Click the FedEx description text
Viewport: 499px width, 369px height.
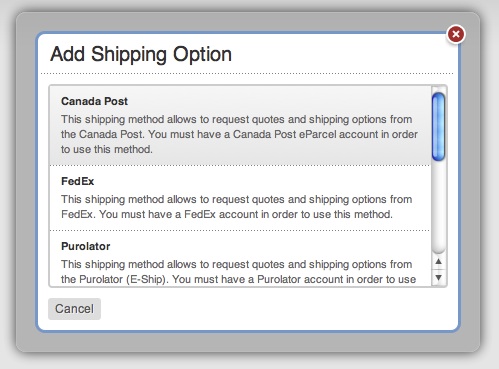coord(237,207)
